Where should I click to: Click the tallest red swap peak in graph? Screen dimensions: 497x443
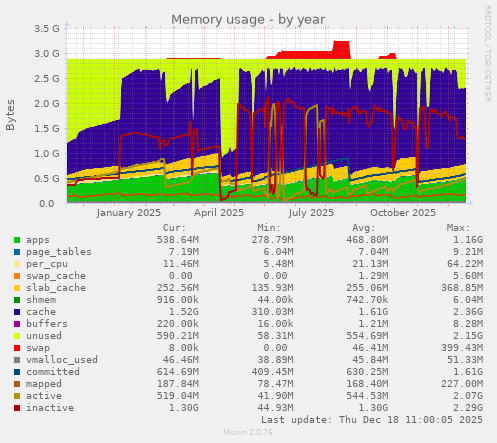point(341,49)
